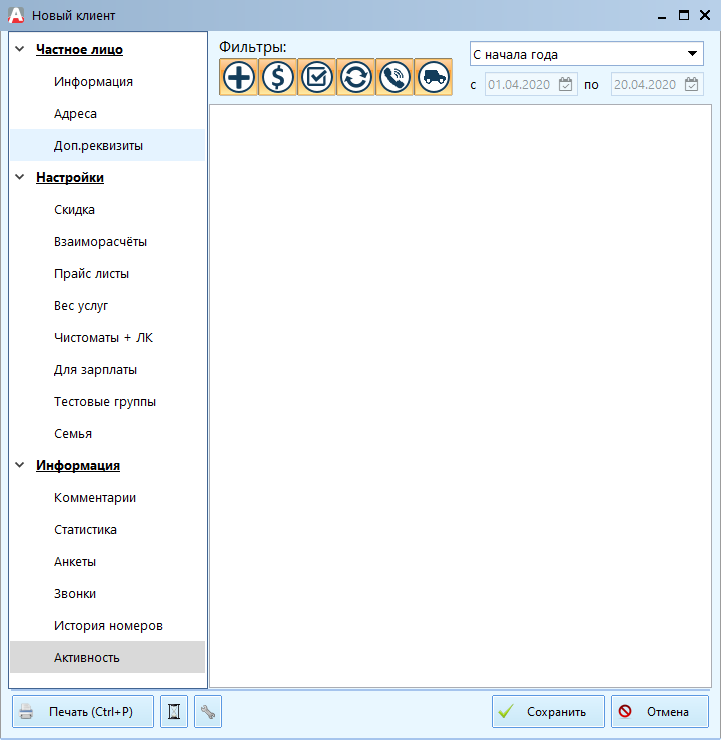The width and height of the screenshot is (721, 740).
Task: Toggle the plus sign filter button
Action: 238,77
